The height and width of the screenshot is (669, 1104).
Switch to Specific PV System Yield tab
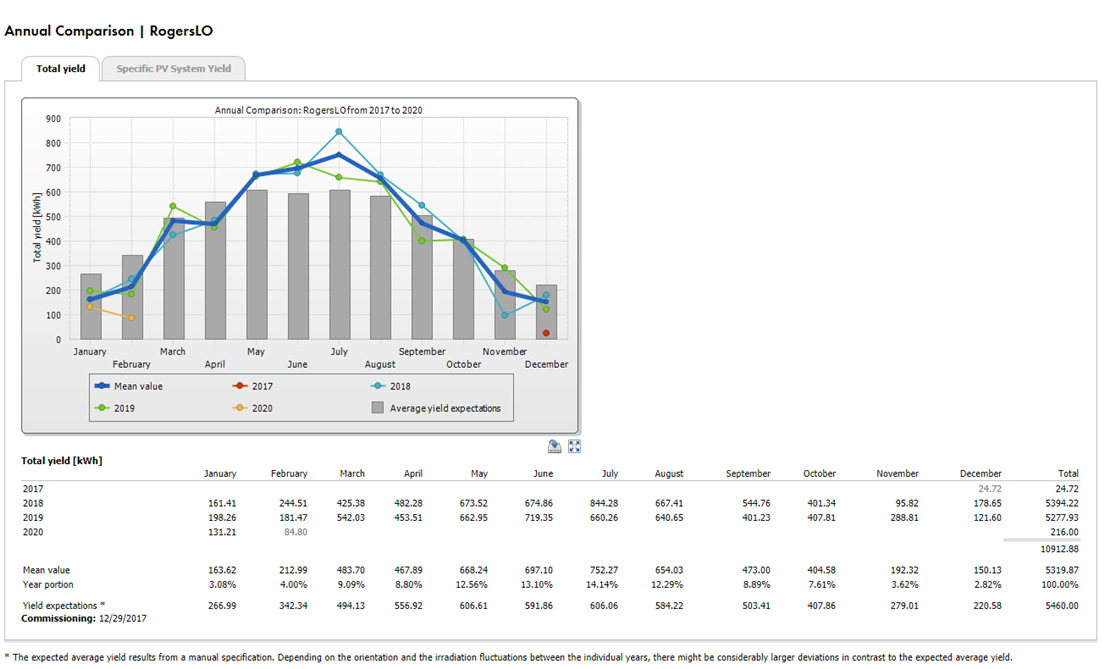173,69
